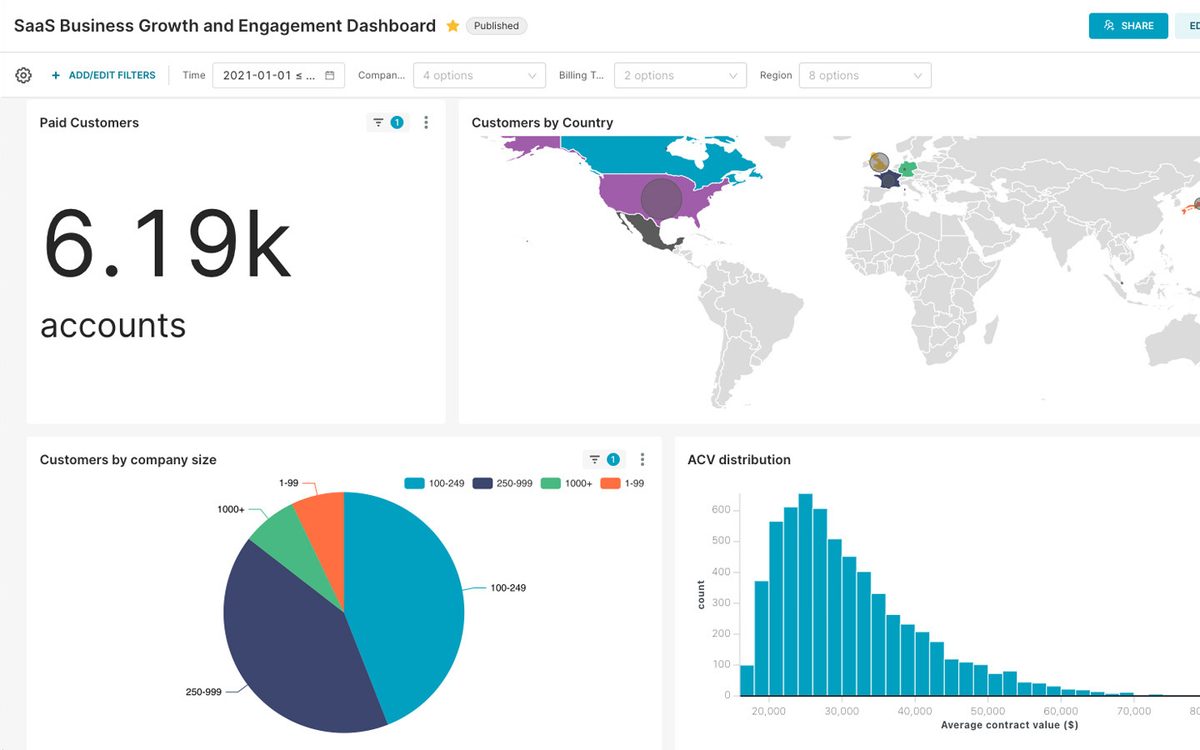Click ADD/EDIT FILTERS

(104, 75)
